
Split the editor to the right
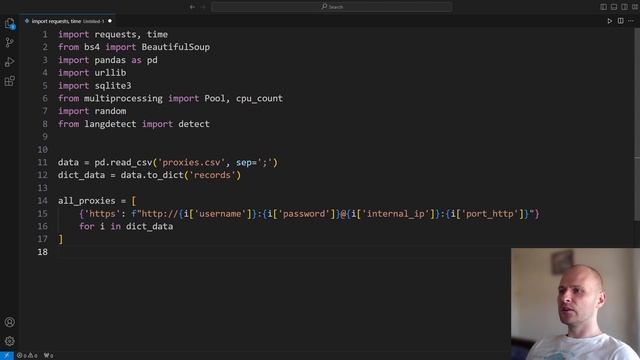pos(620,21)
